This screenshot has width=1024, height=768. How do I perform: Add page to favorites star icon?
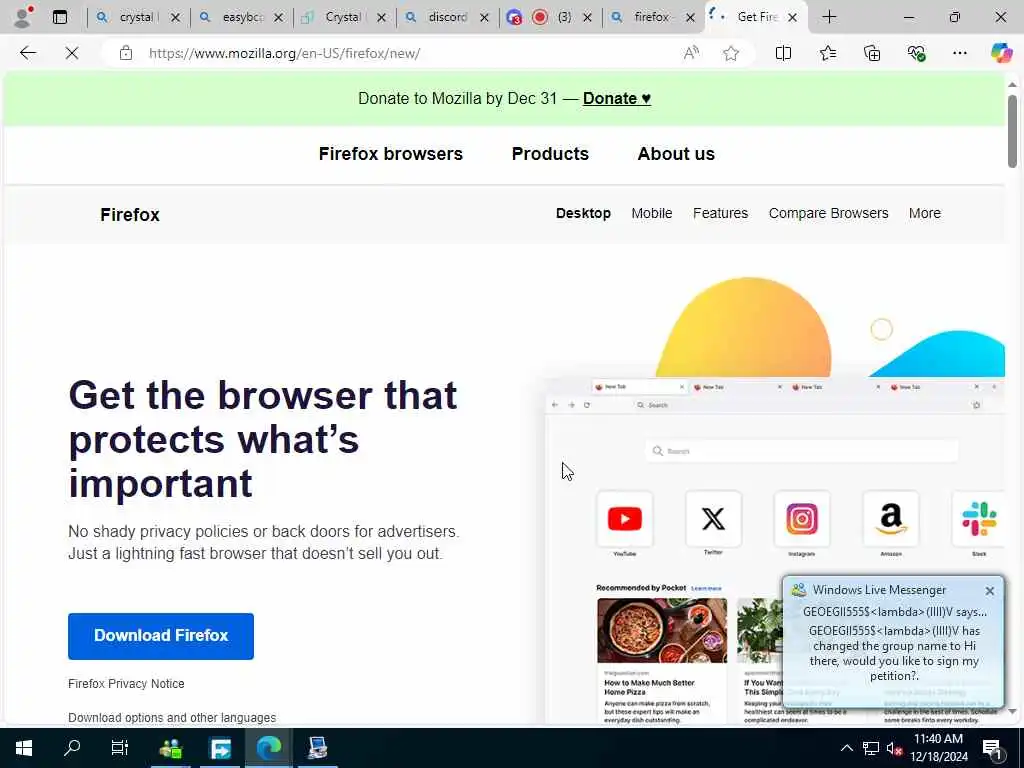coord(731,54)
